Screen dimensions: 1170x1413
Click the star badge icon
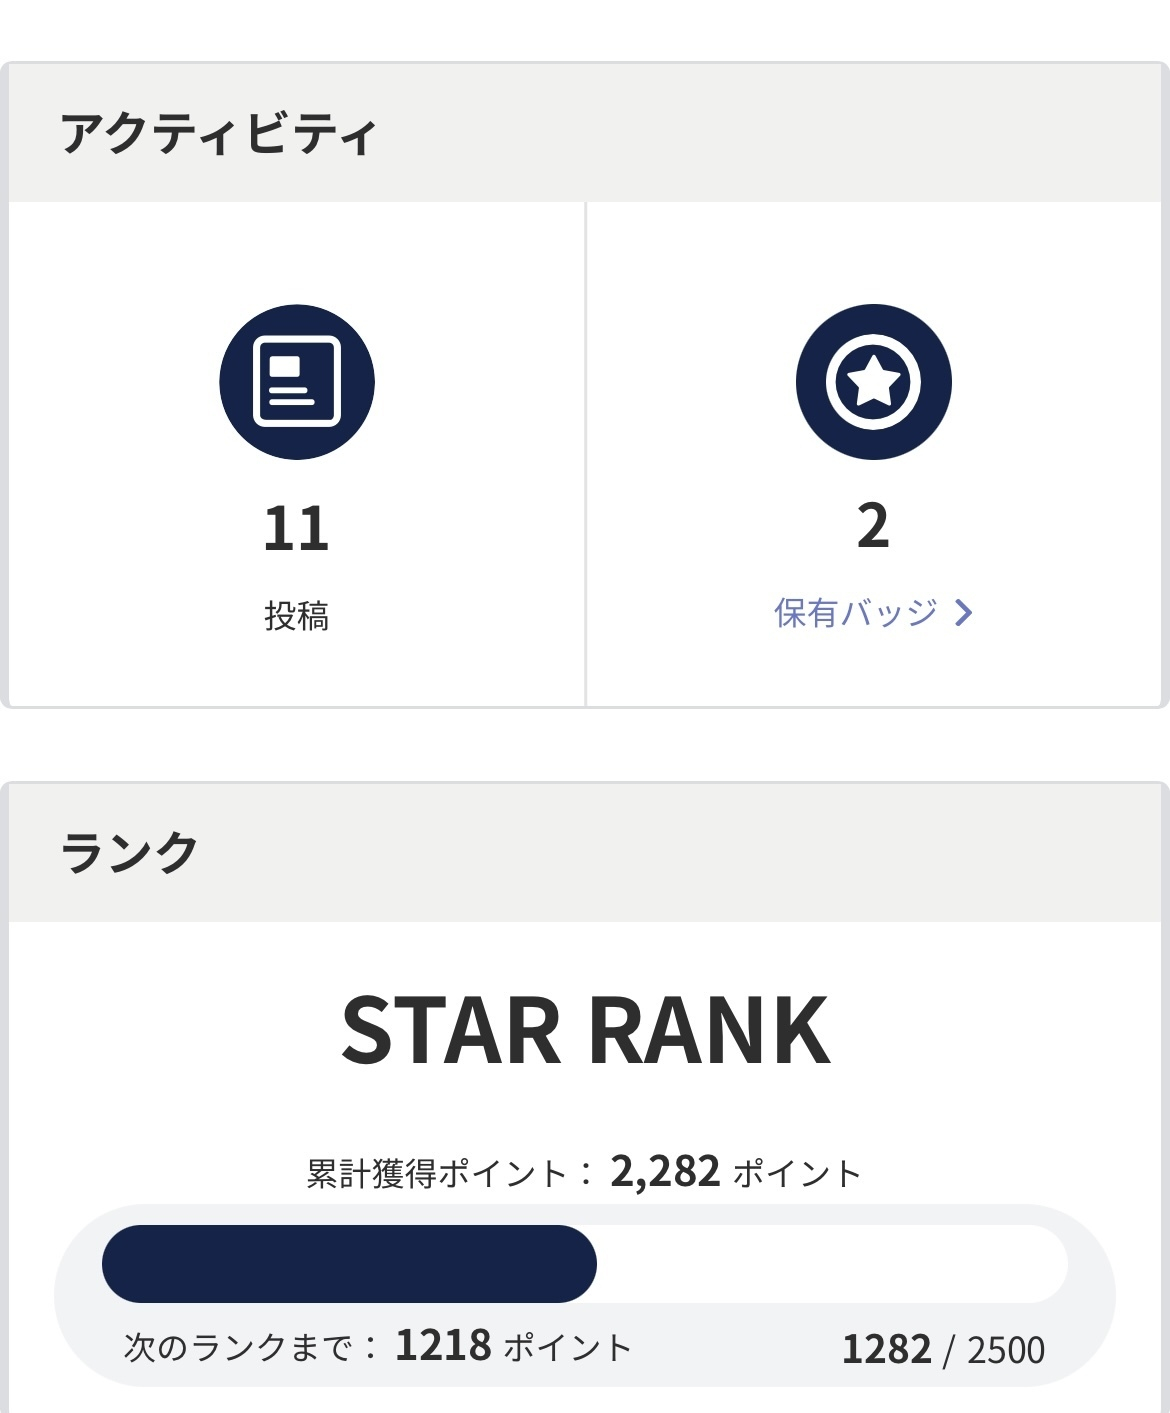[x=873, y=382]
